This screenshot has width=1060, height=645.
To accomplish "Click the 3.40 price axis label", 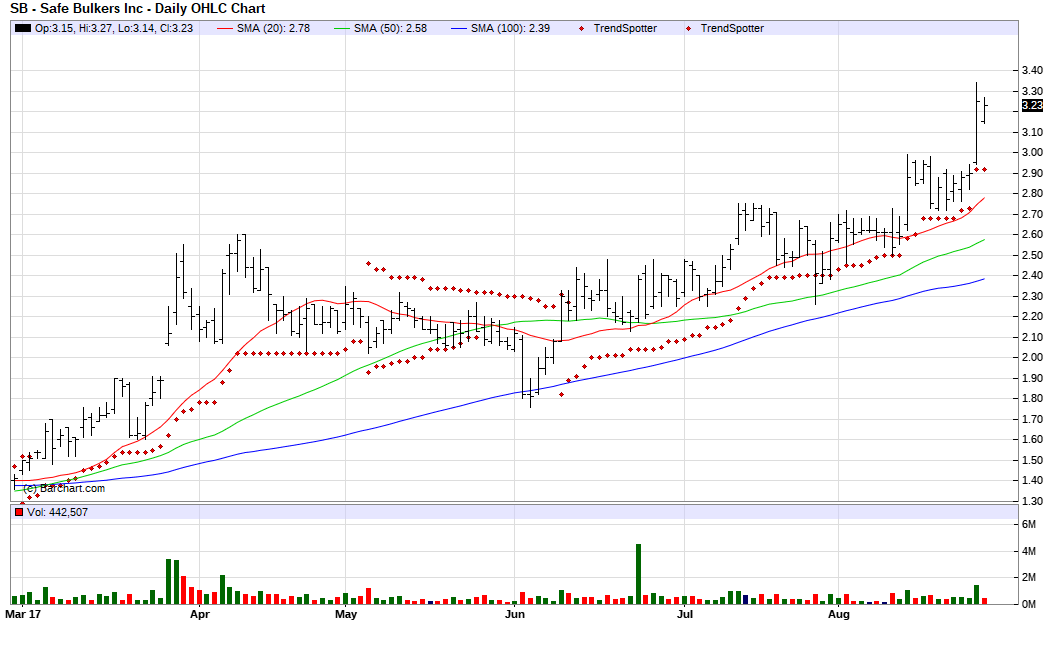I will tap(1032, 70).
